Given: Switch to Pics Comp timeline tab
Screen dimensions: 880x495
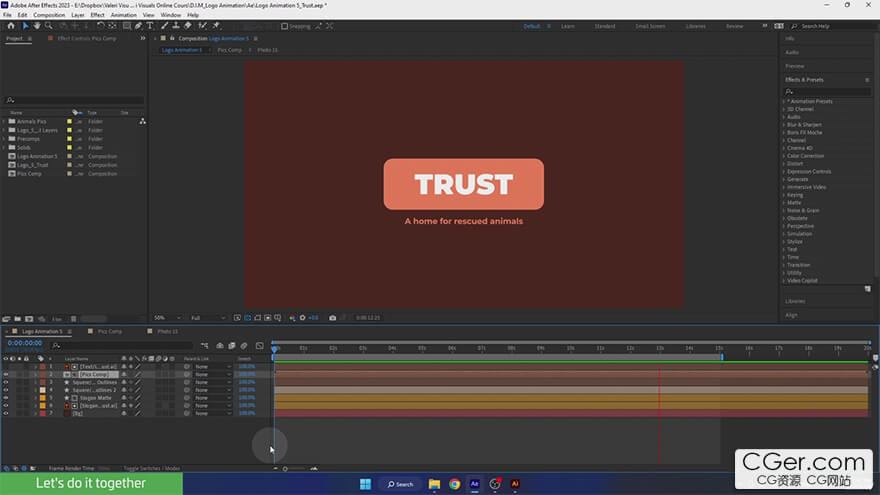Looking at the screenshot, I should [x=109, y=332].
